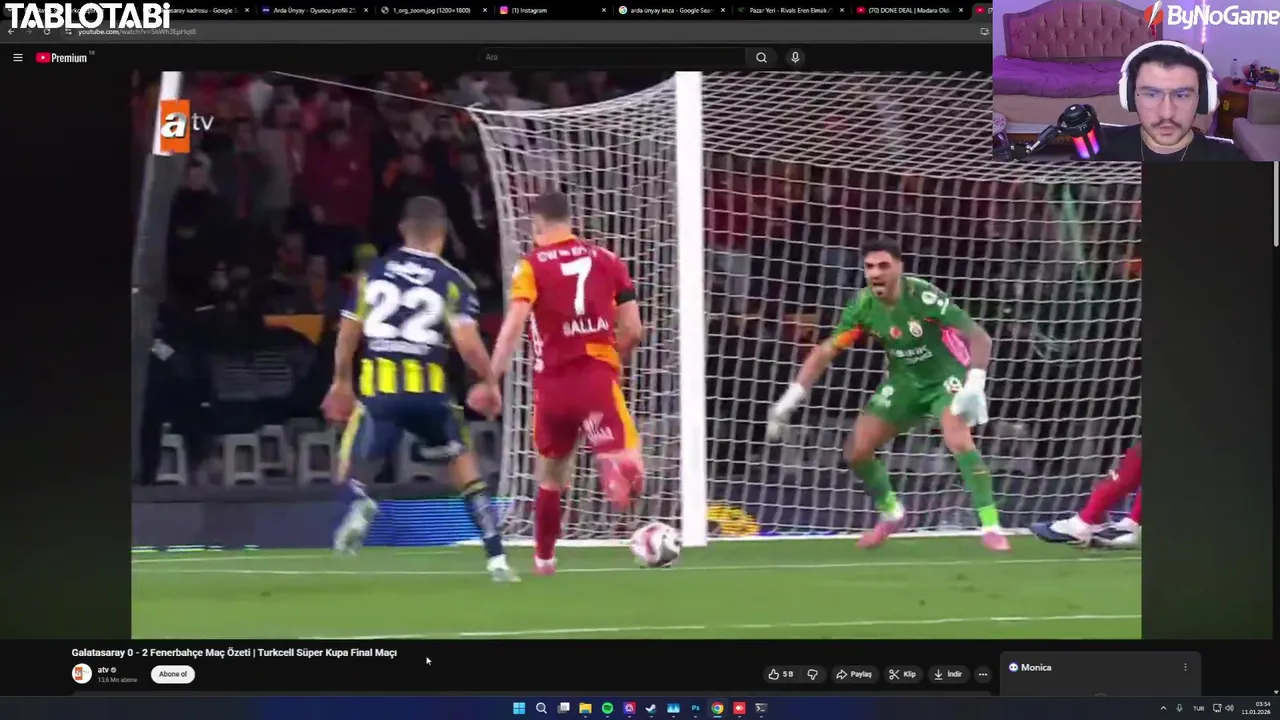Start voice search with microphone icon
This screenshot has height=720, width=1280.
795,57
